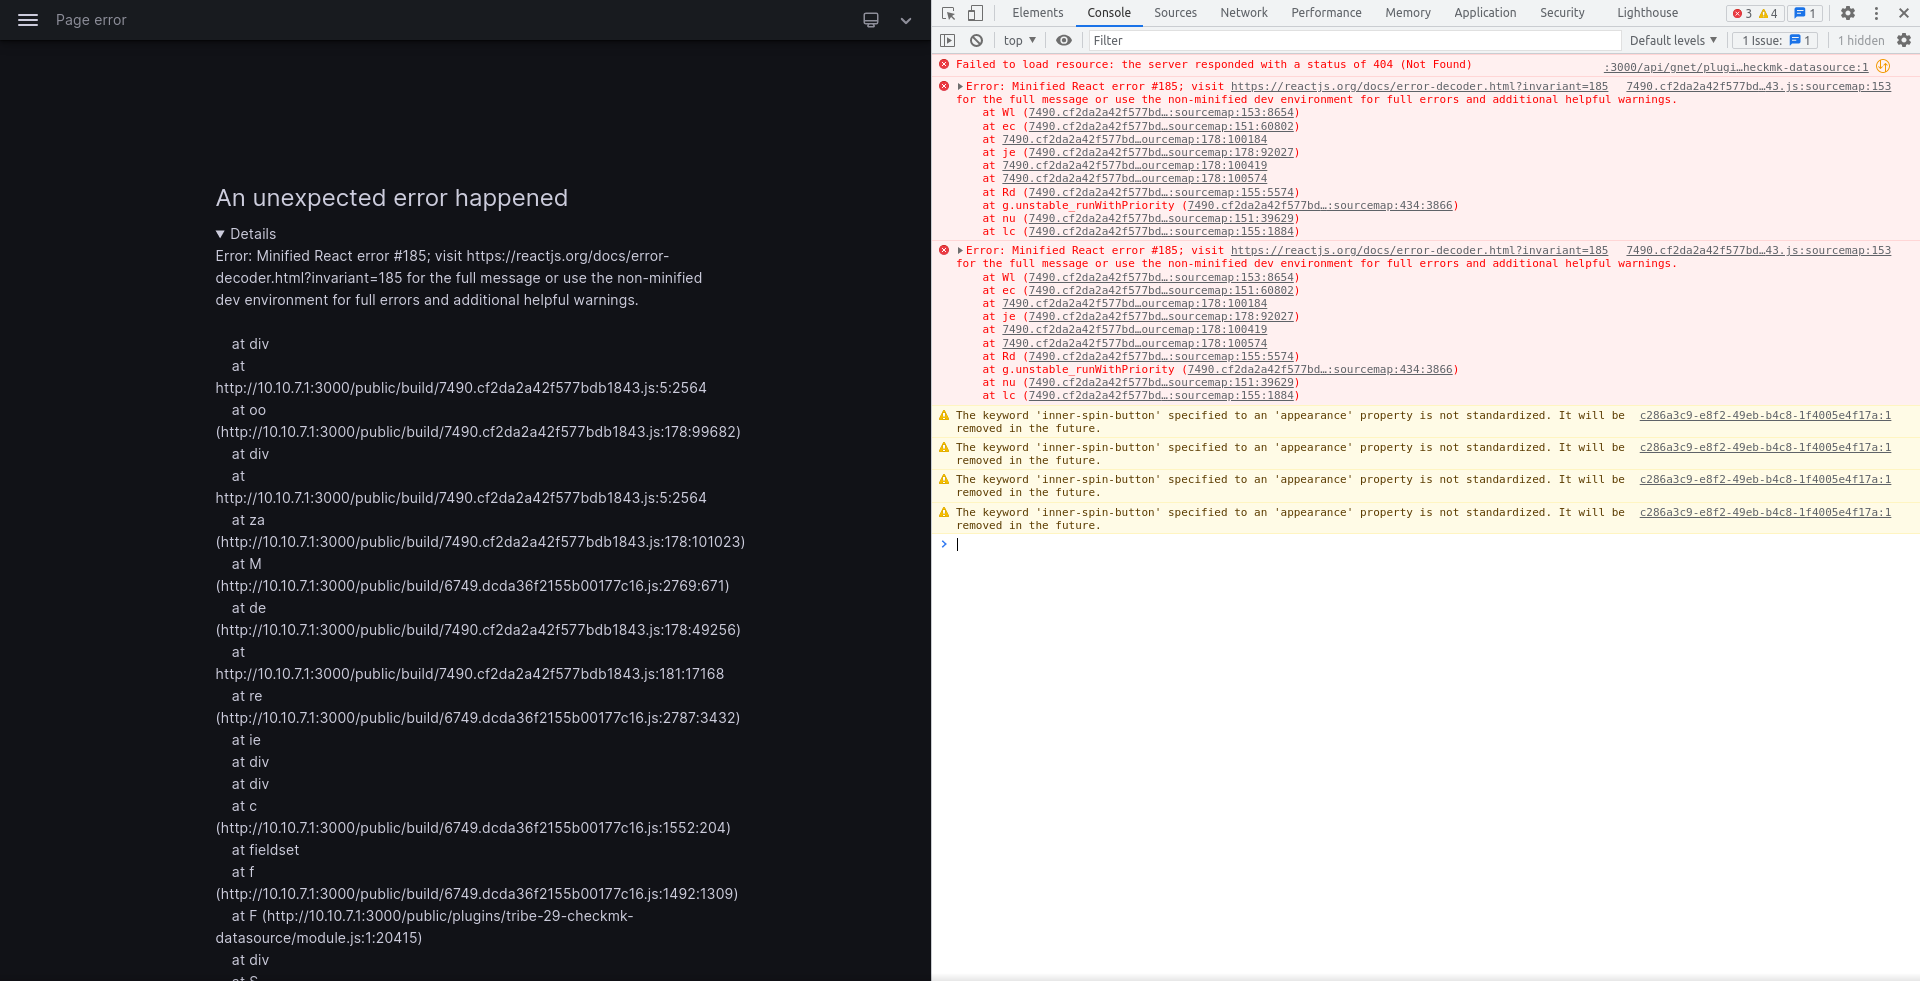
Task: Show the console sidebar
Action: click(x=947, y=40)
